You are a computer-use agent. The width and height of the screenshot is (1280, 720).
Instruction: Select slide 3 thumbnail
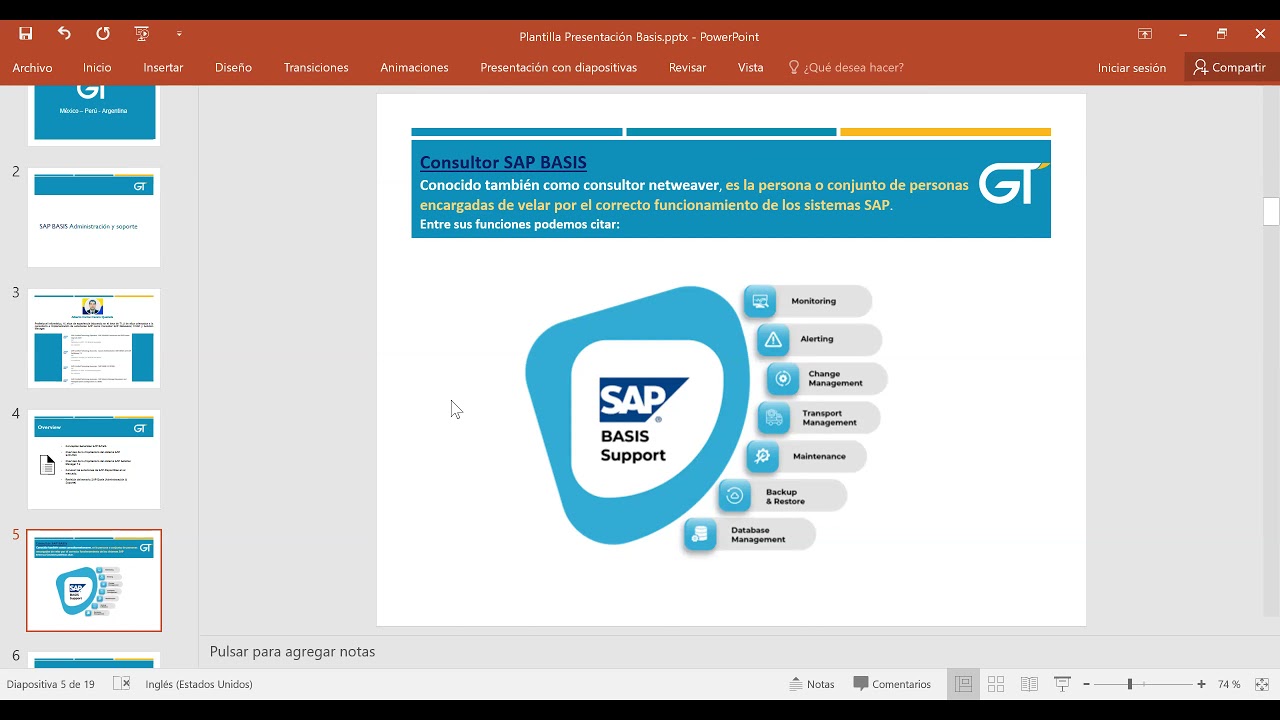[x=94, y=338]
